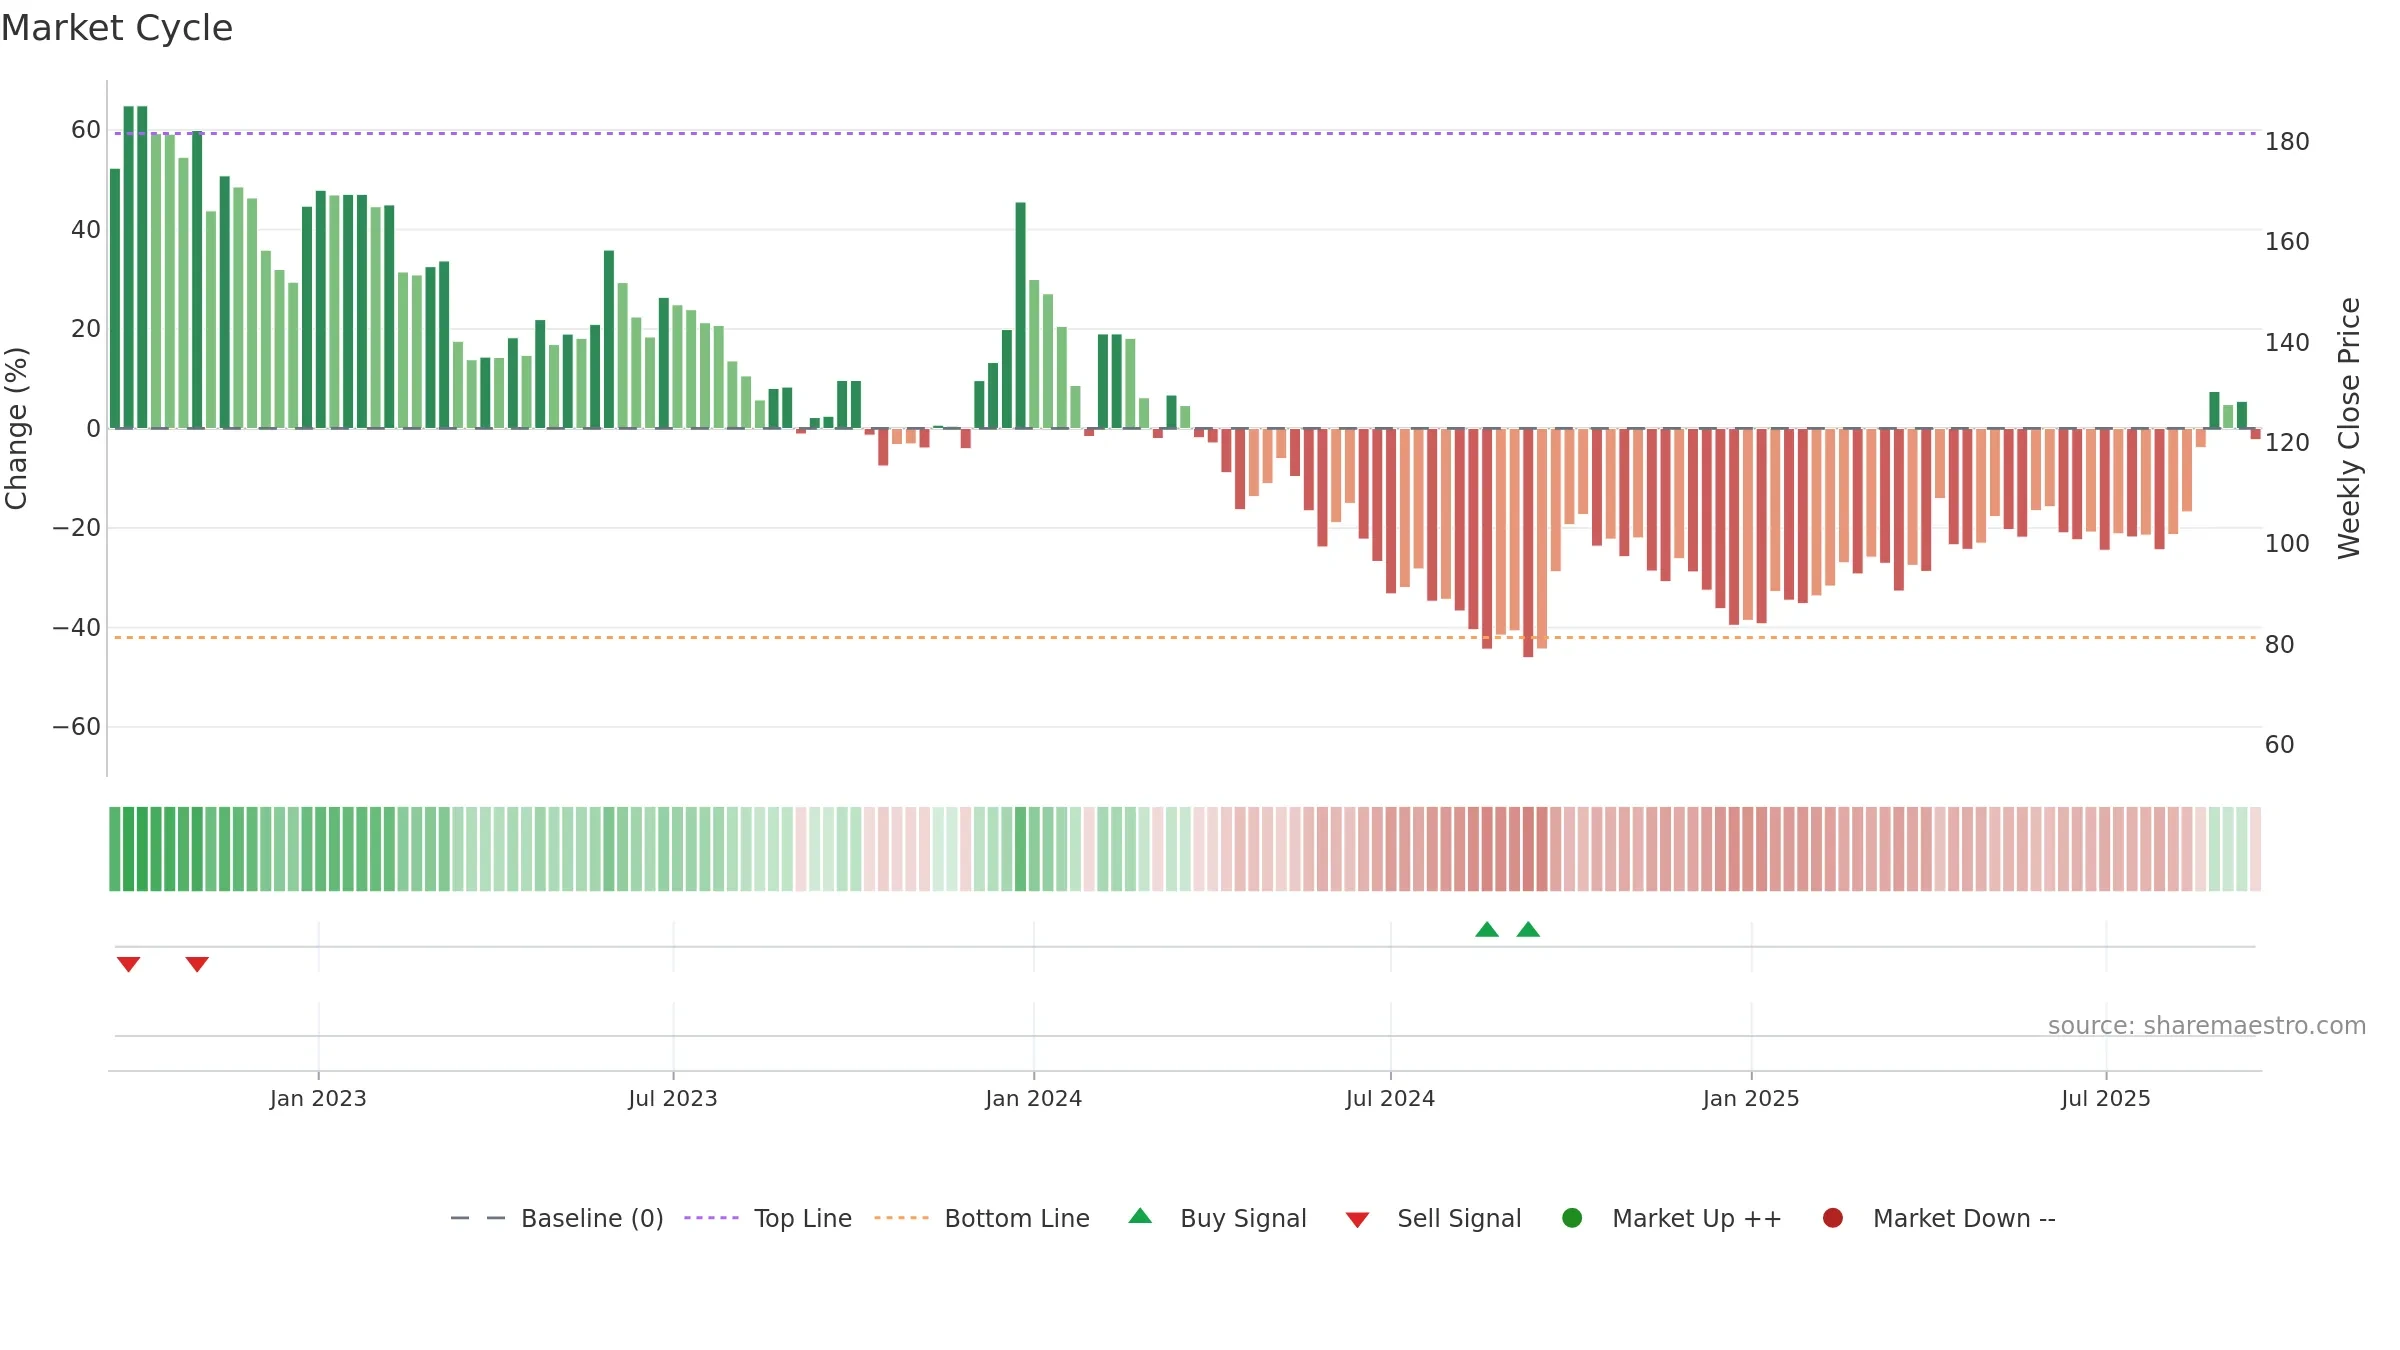Click the 40 left-axis label
The image size is (2400, 1350).
85,230
